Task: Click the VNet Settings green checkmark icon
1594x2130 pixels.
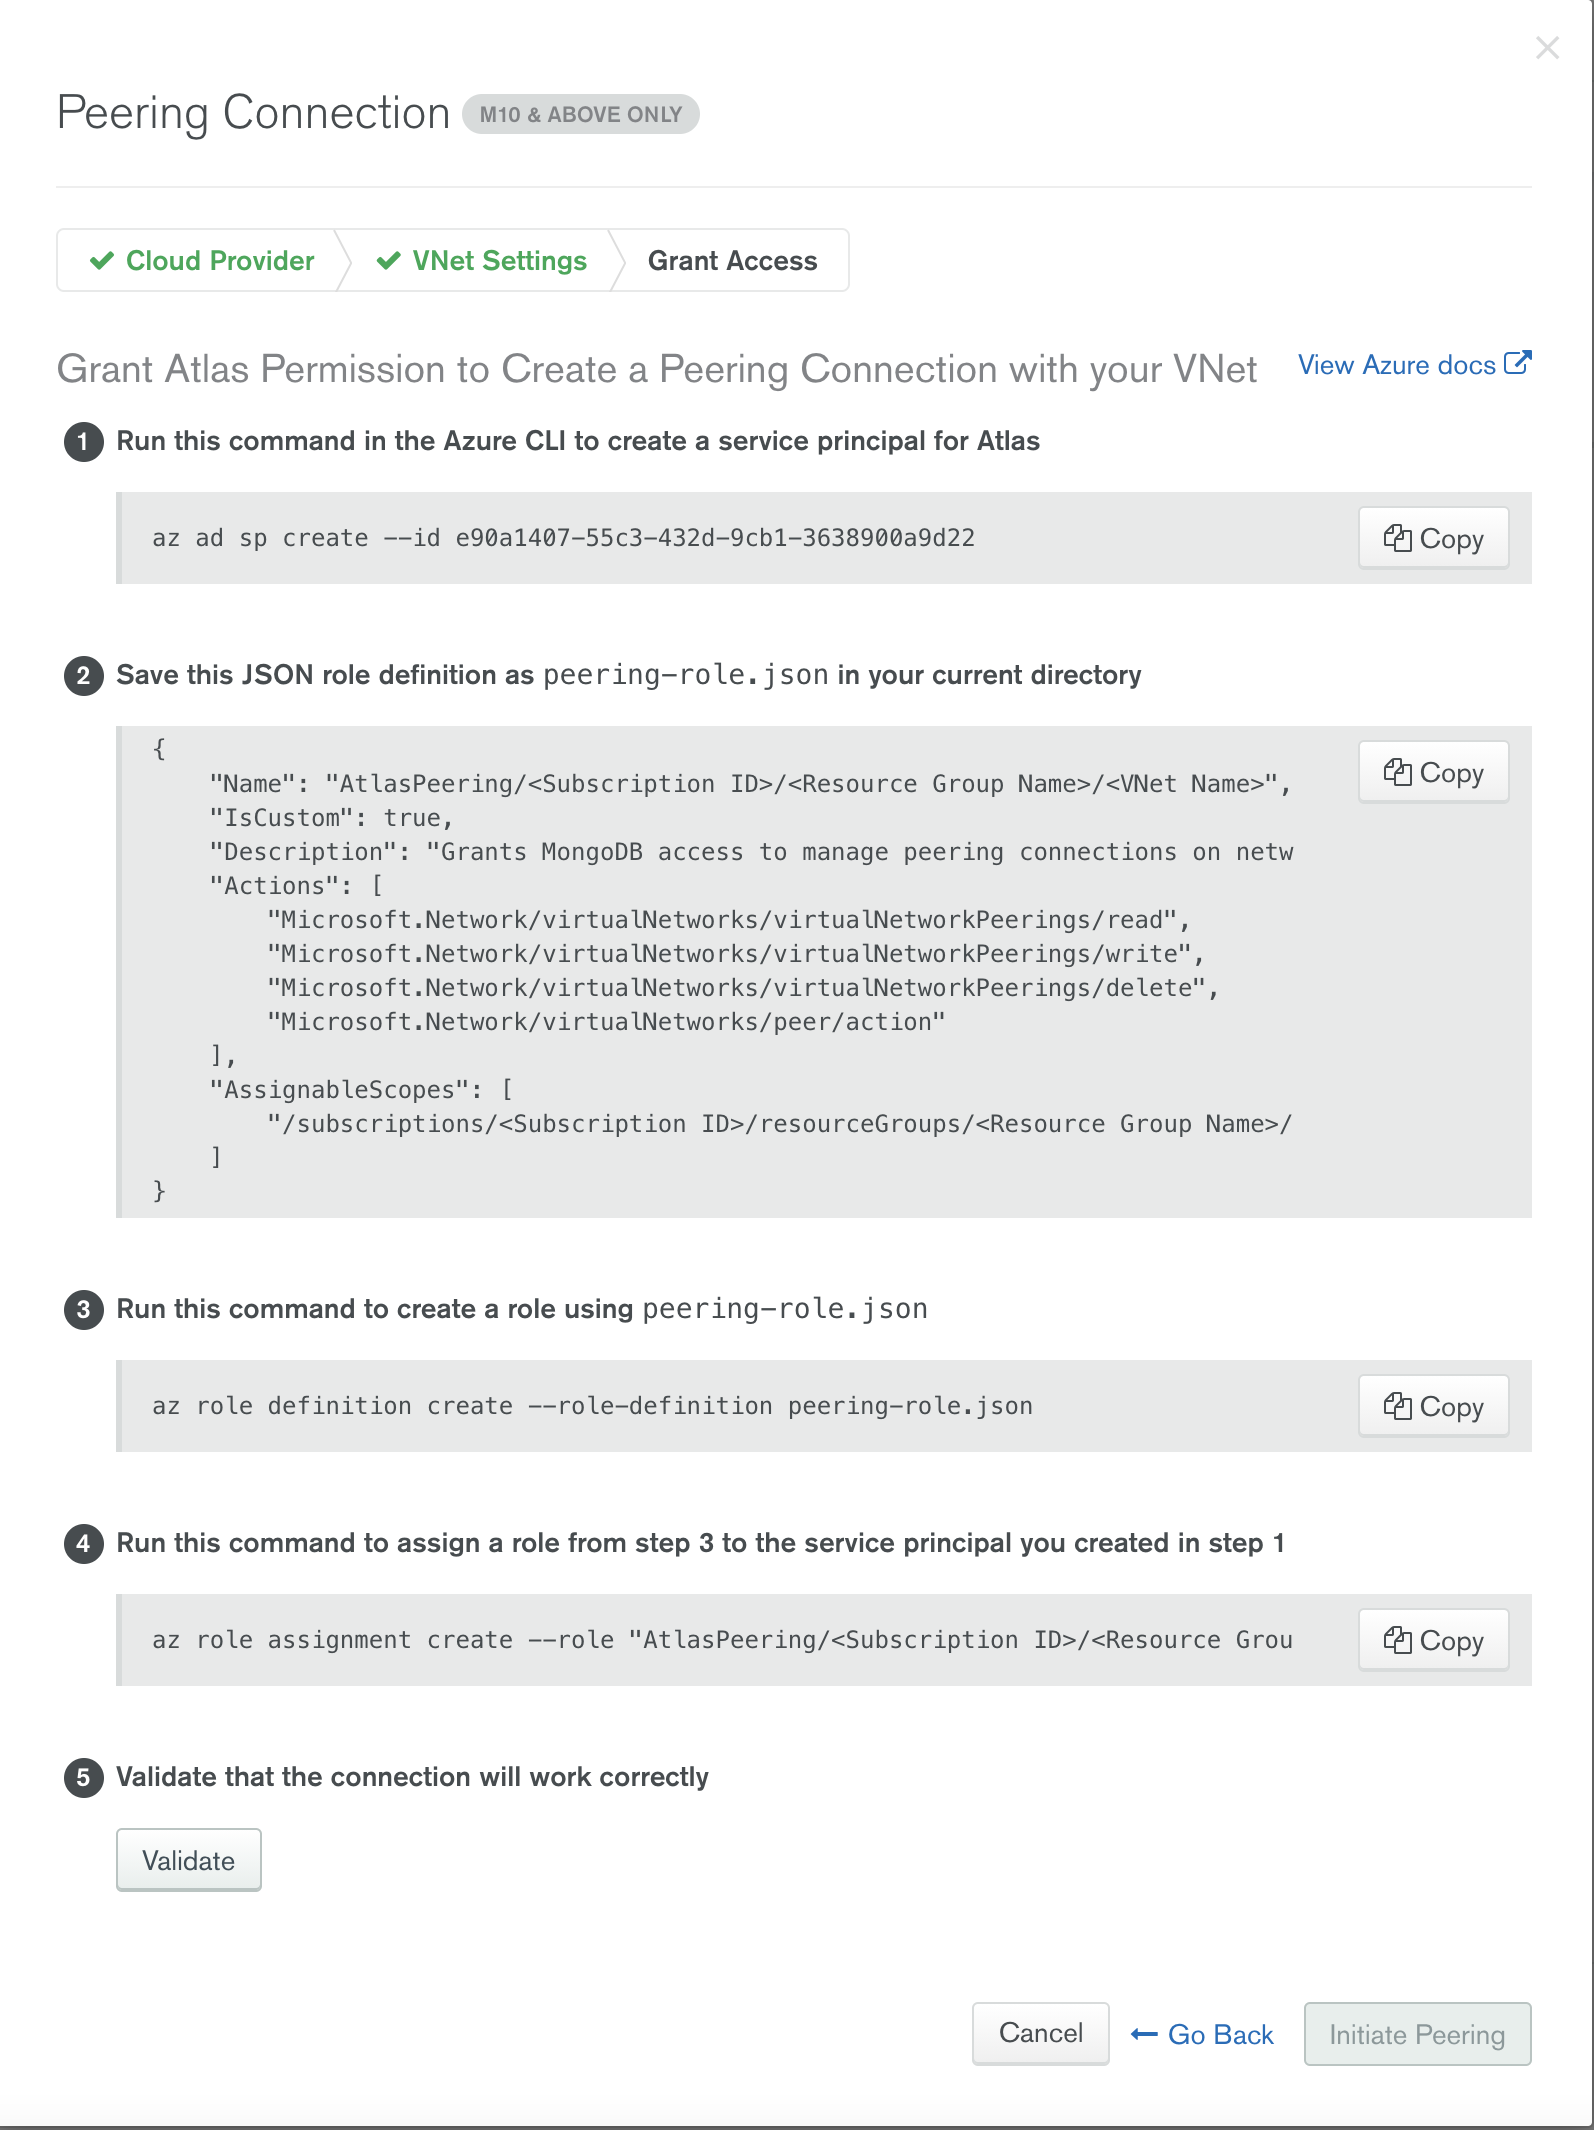Action: click(x=388, y=261)
